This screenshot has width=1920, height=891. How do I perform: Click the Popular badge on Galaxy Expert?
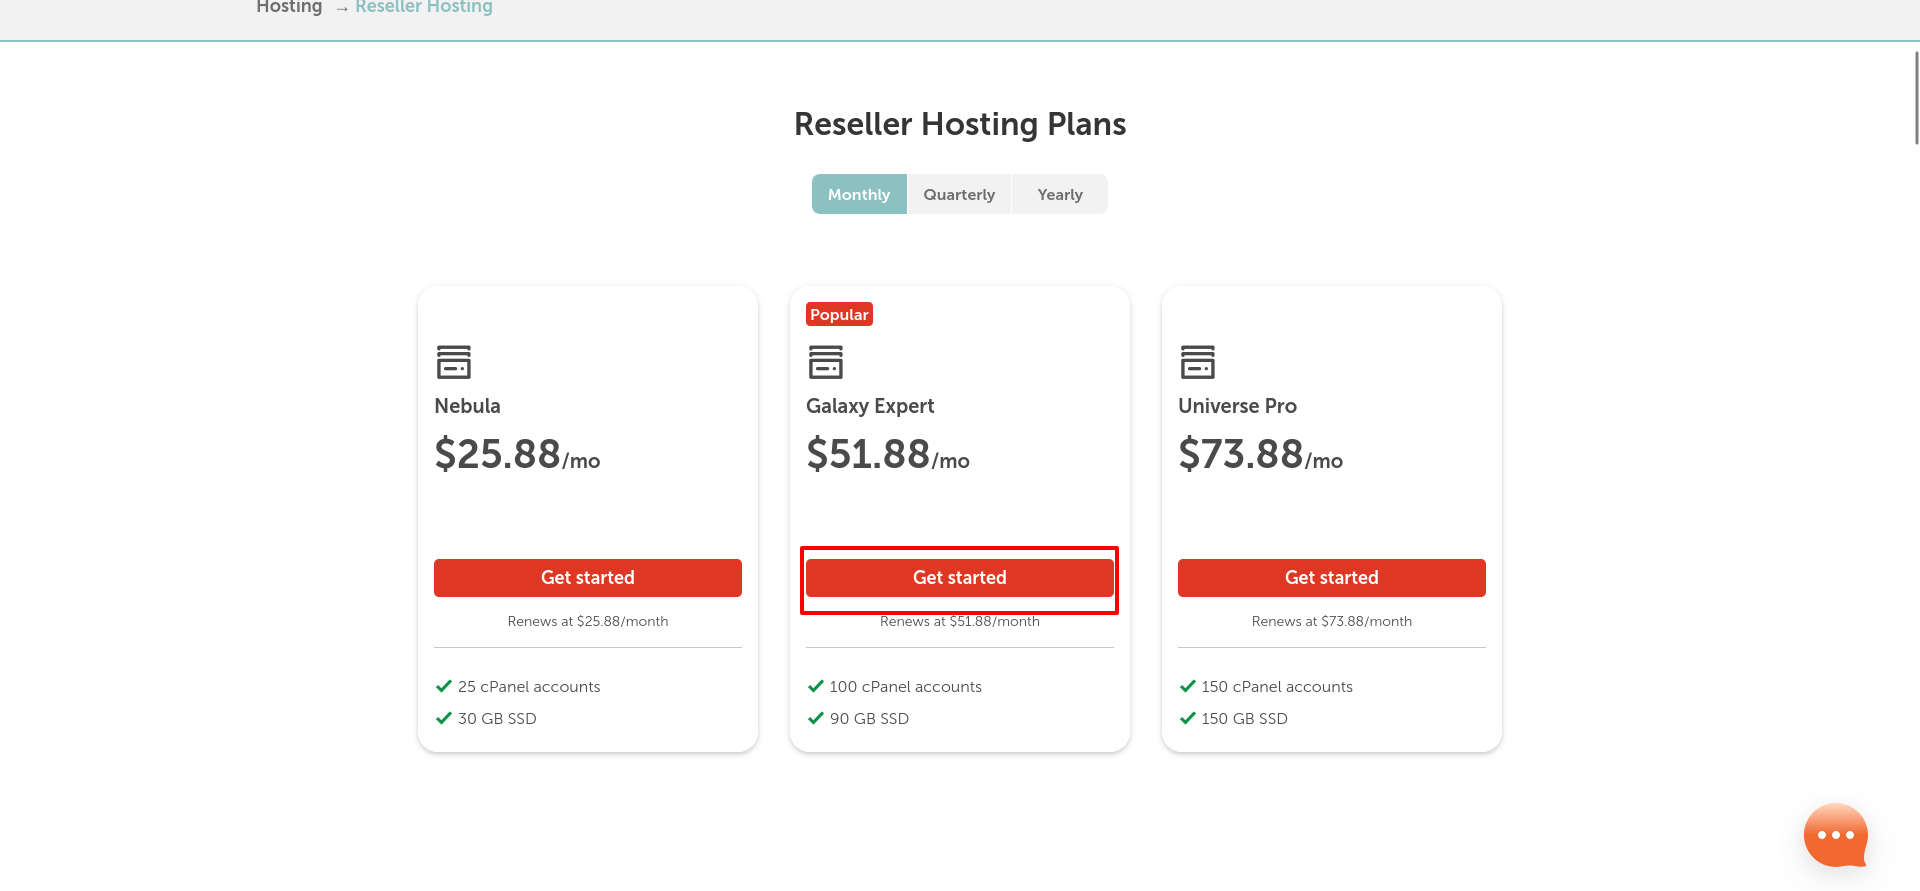coord(839,314)
